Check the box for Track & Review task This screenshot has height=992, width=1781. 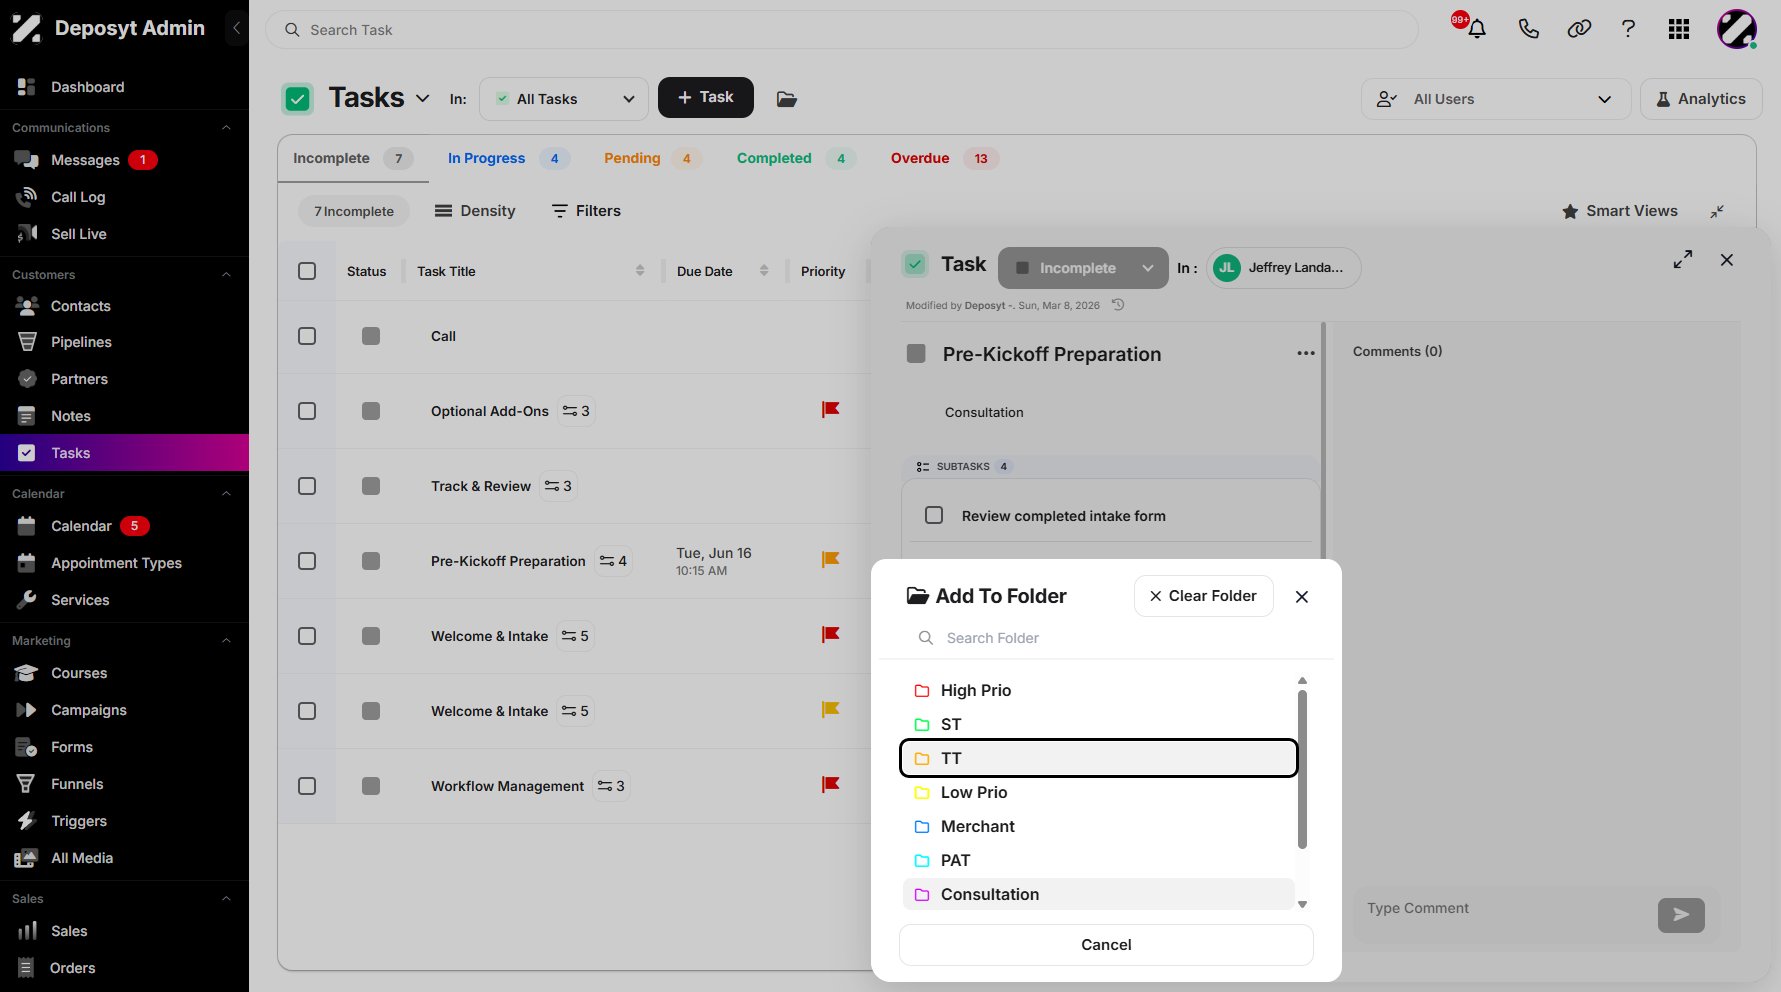pos(307,486)
